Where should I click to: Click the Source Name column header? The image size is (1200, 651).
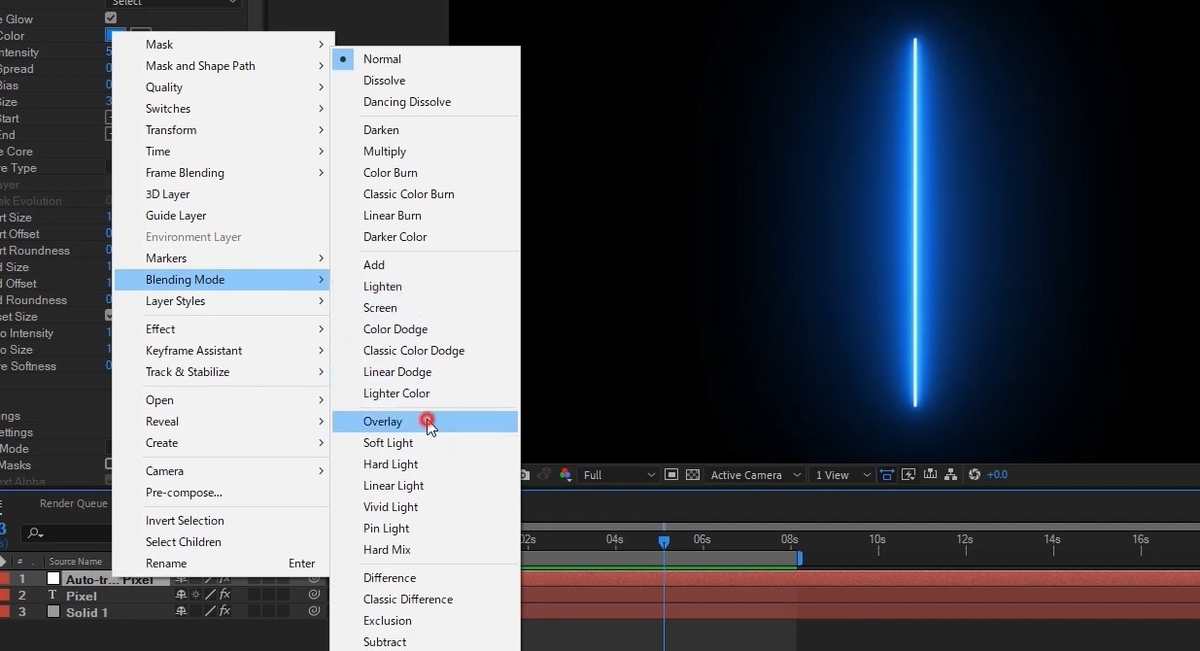(x=75, y=562)
